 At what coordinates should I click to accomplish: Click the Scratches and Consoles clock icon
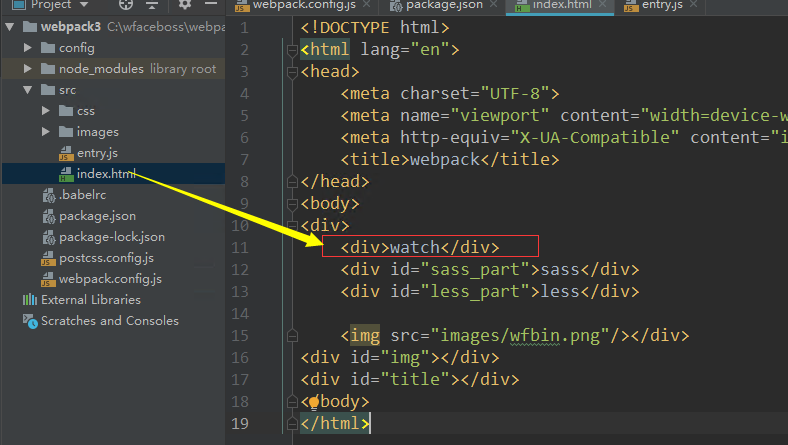pyautogui.click(x=30, y=321)
